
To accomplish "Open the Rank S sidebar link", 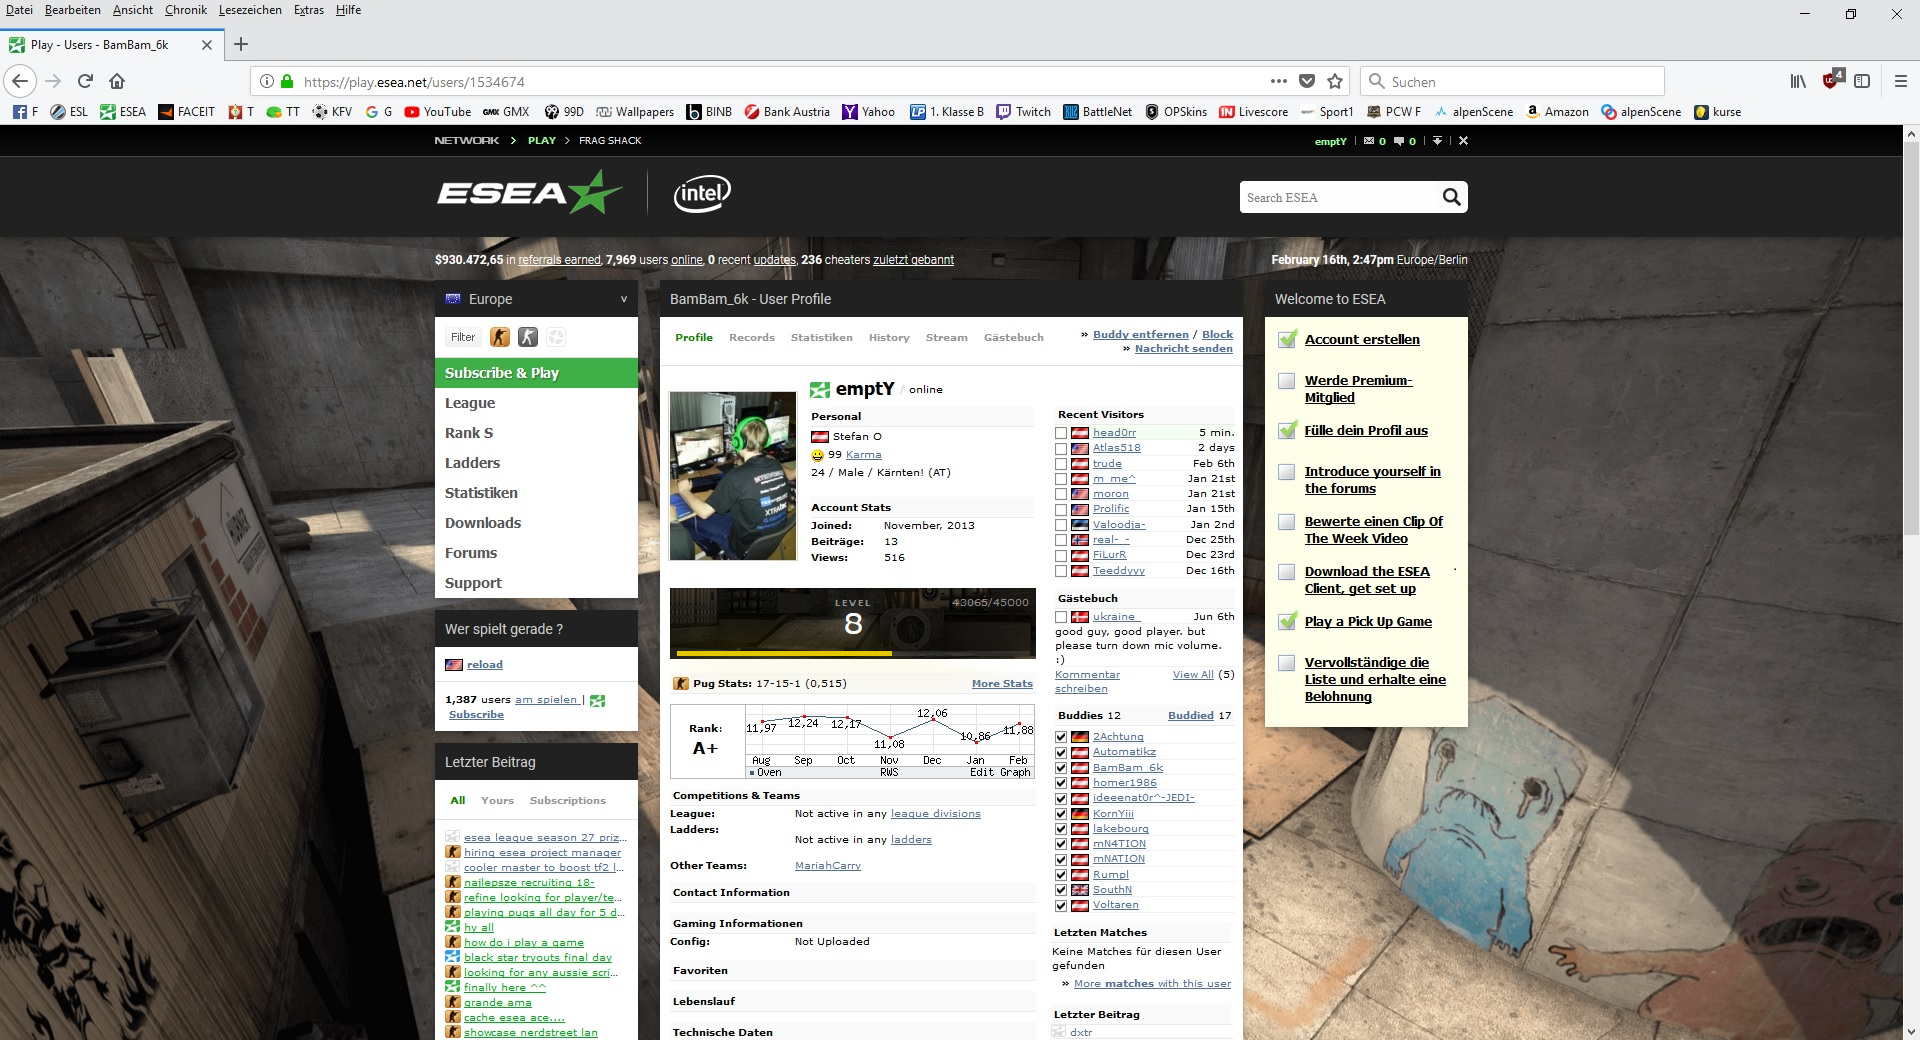I will 469,433.
